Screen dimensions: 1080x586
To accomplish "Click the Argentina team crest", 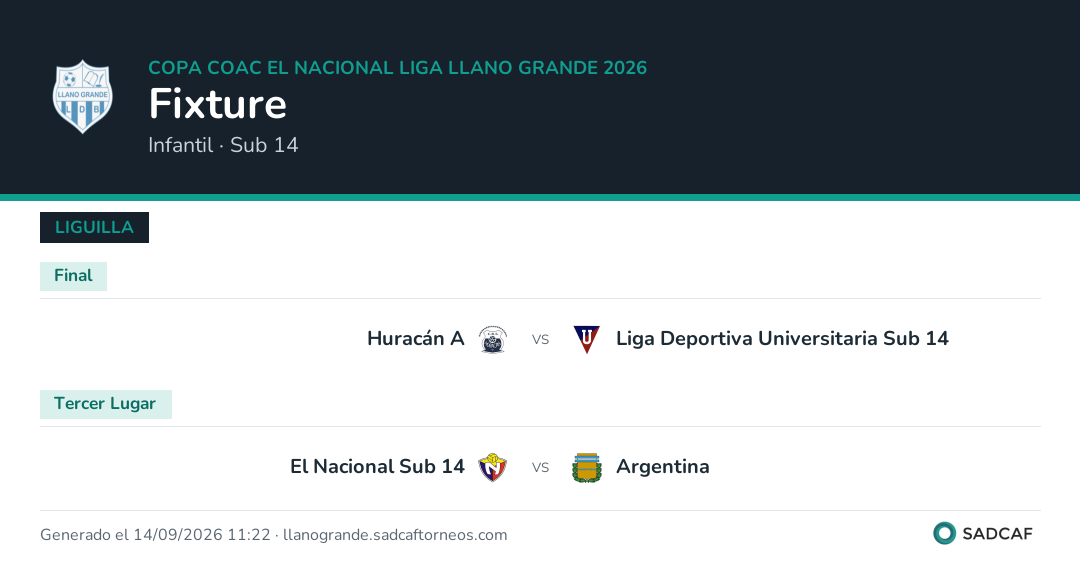I will (587, 468).
